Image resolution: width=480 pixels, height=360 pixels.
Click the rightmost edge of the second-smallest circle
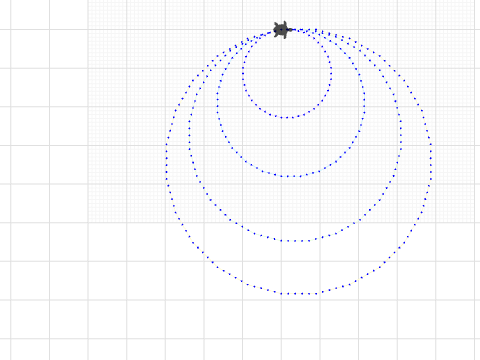(x=364, y=103)
